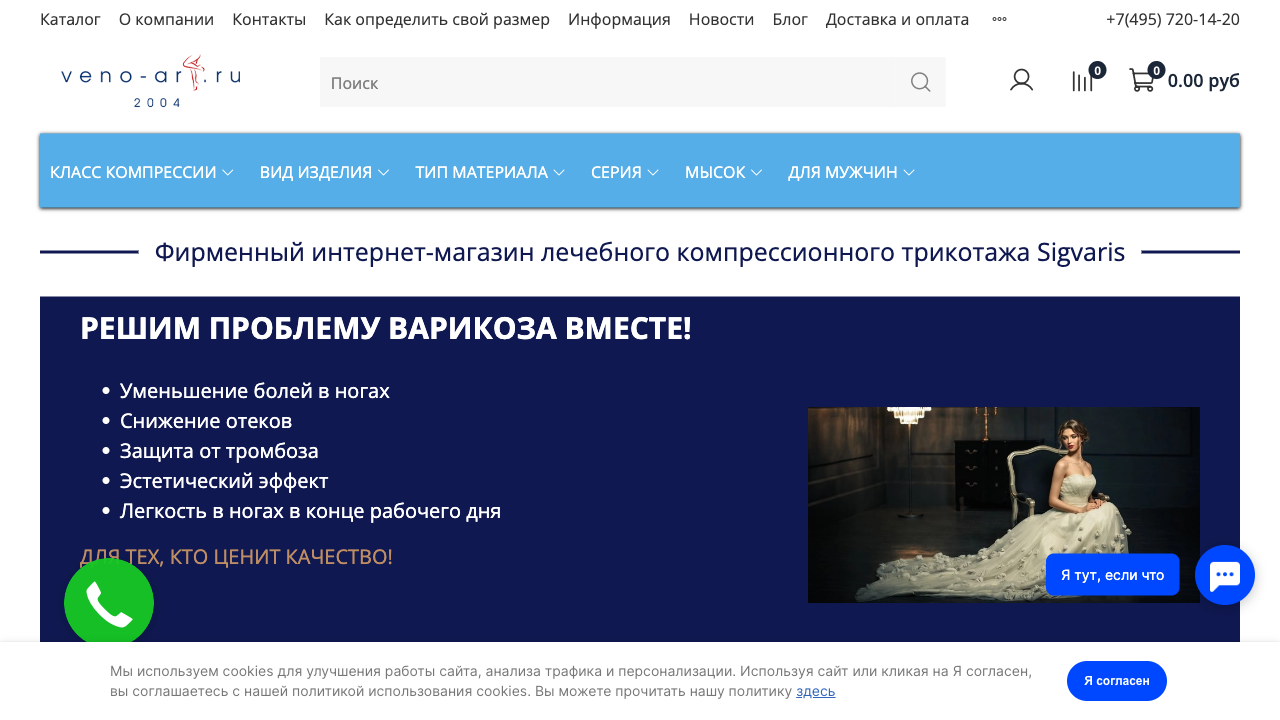Open the Каталог menu link
Viewport: 1280px width, 720px height.
70,19
